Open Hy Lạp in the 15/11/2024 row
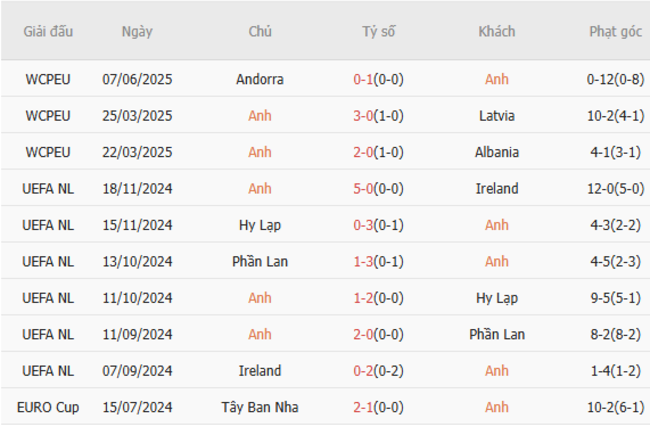This screenshot has width=650, height=435. (x=260, y=225)
